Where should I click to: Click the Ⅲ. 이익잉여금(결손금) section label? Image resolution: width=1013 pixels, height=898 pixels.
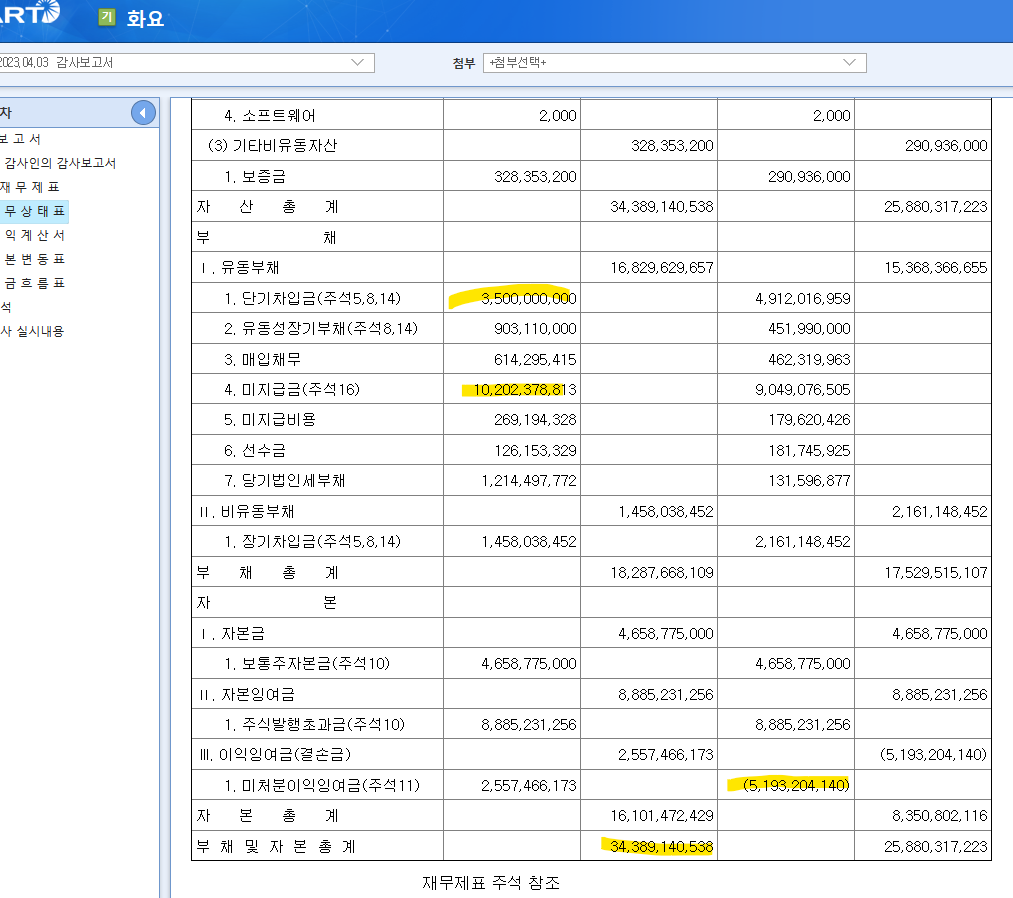(275, 755)
